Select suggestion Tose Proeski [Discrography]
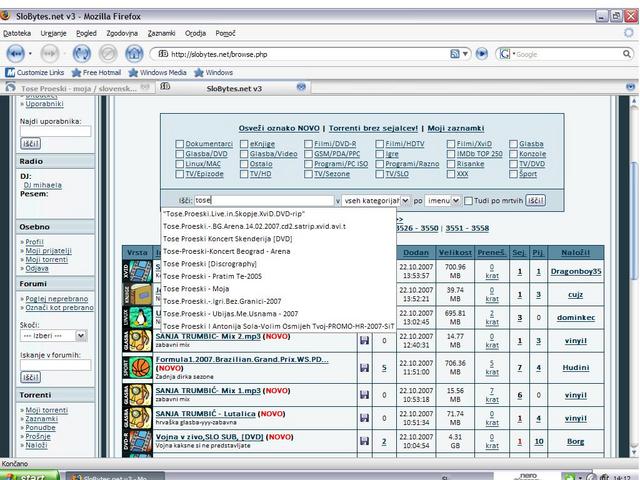The height and width of the screenshot is (480, 640). (210, 264)
